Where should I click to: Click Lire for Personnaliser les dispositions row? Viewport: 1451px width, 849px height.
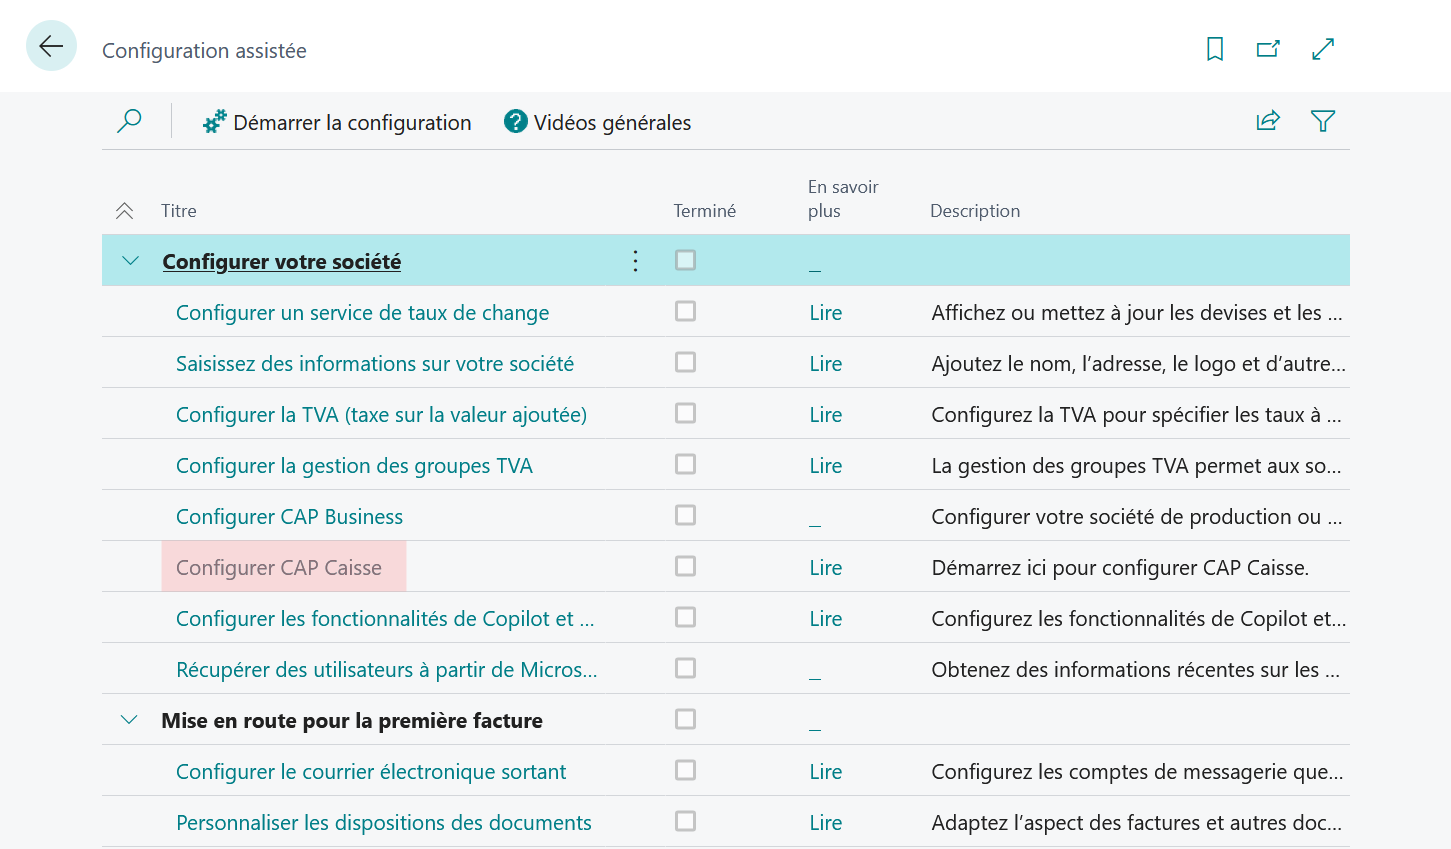point(826,823)
